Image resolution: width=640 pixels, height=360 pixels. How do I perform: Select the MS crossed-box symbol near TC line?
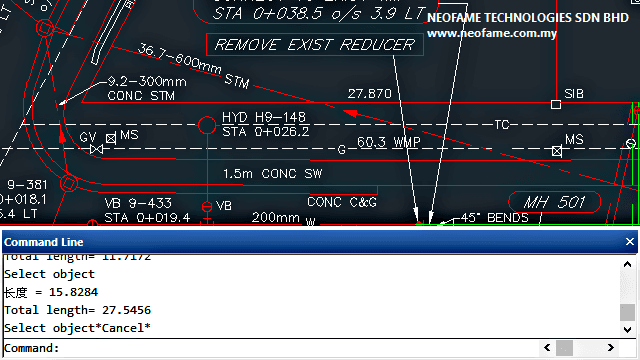(x=557, y=151)
